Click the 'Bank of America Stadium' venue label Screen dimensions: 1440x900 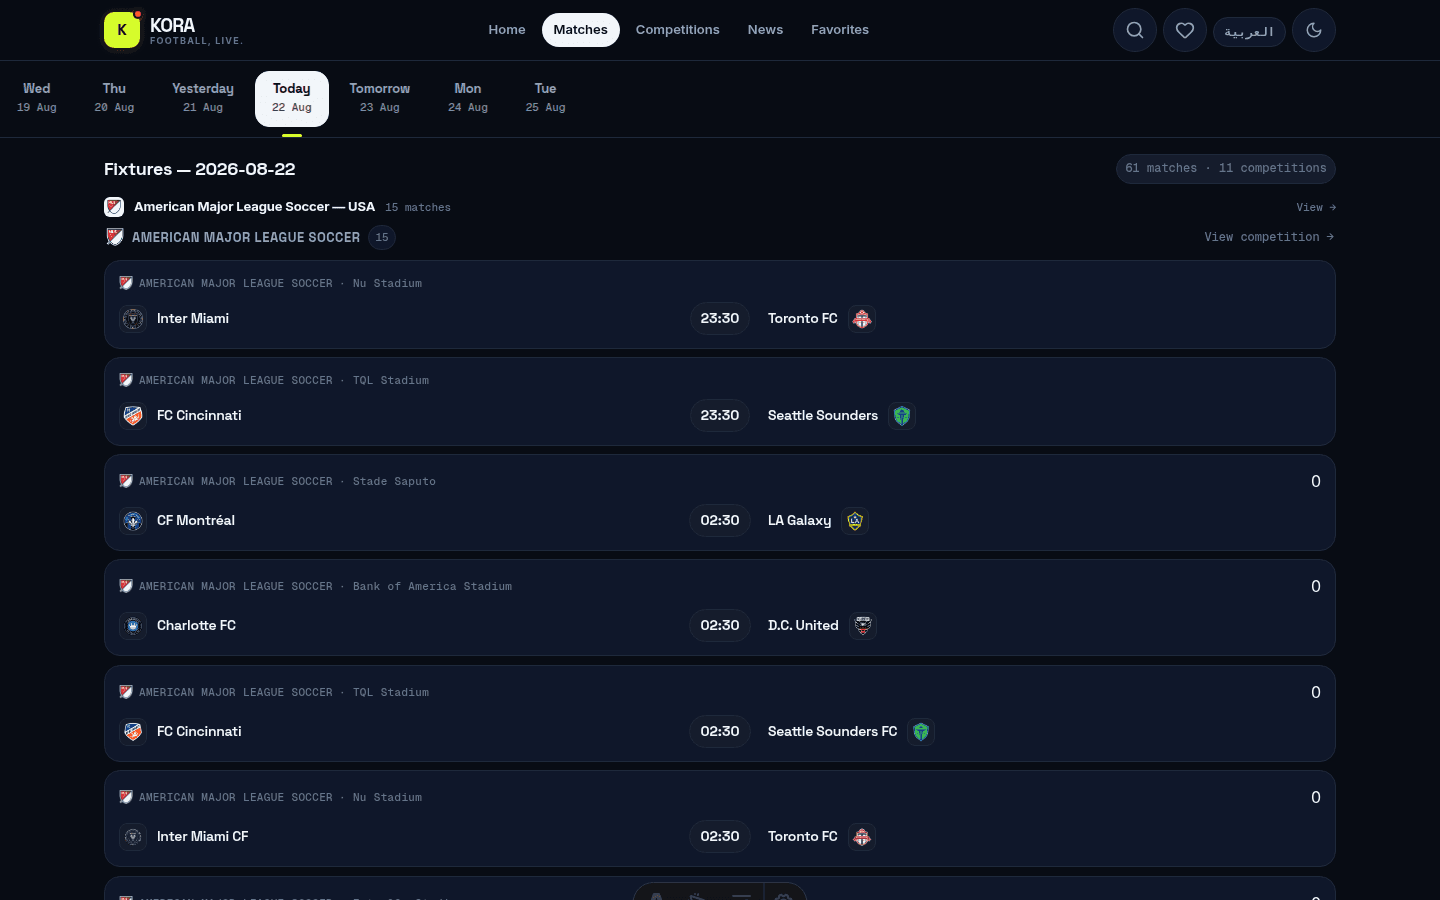pyautogui.click(x=432, y=587)
